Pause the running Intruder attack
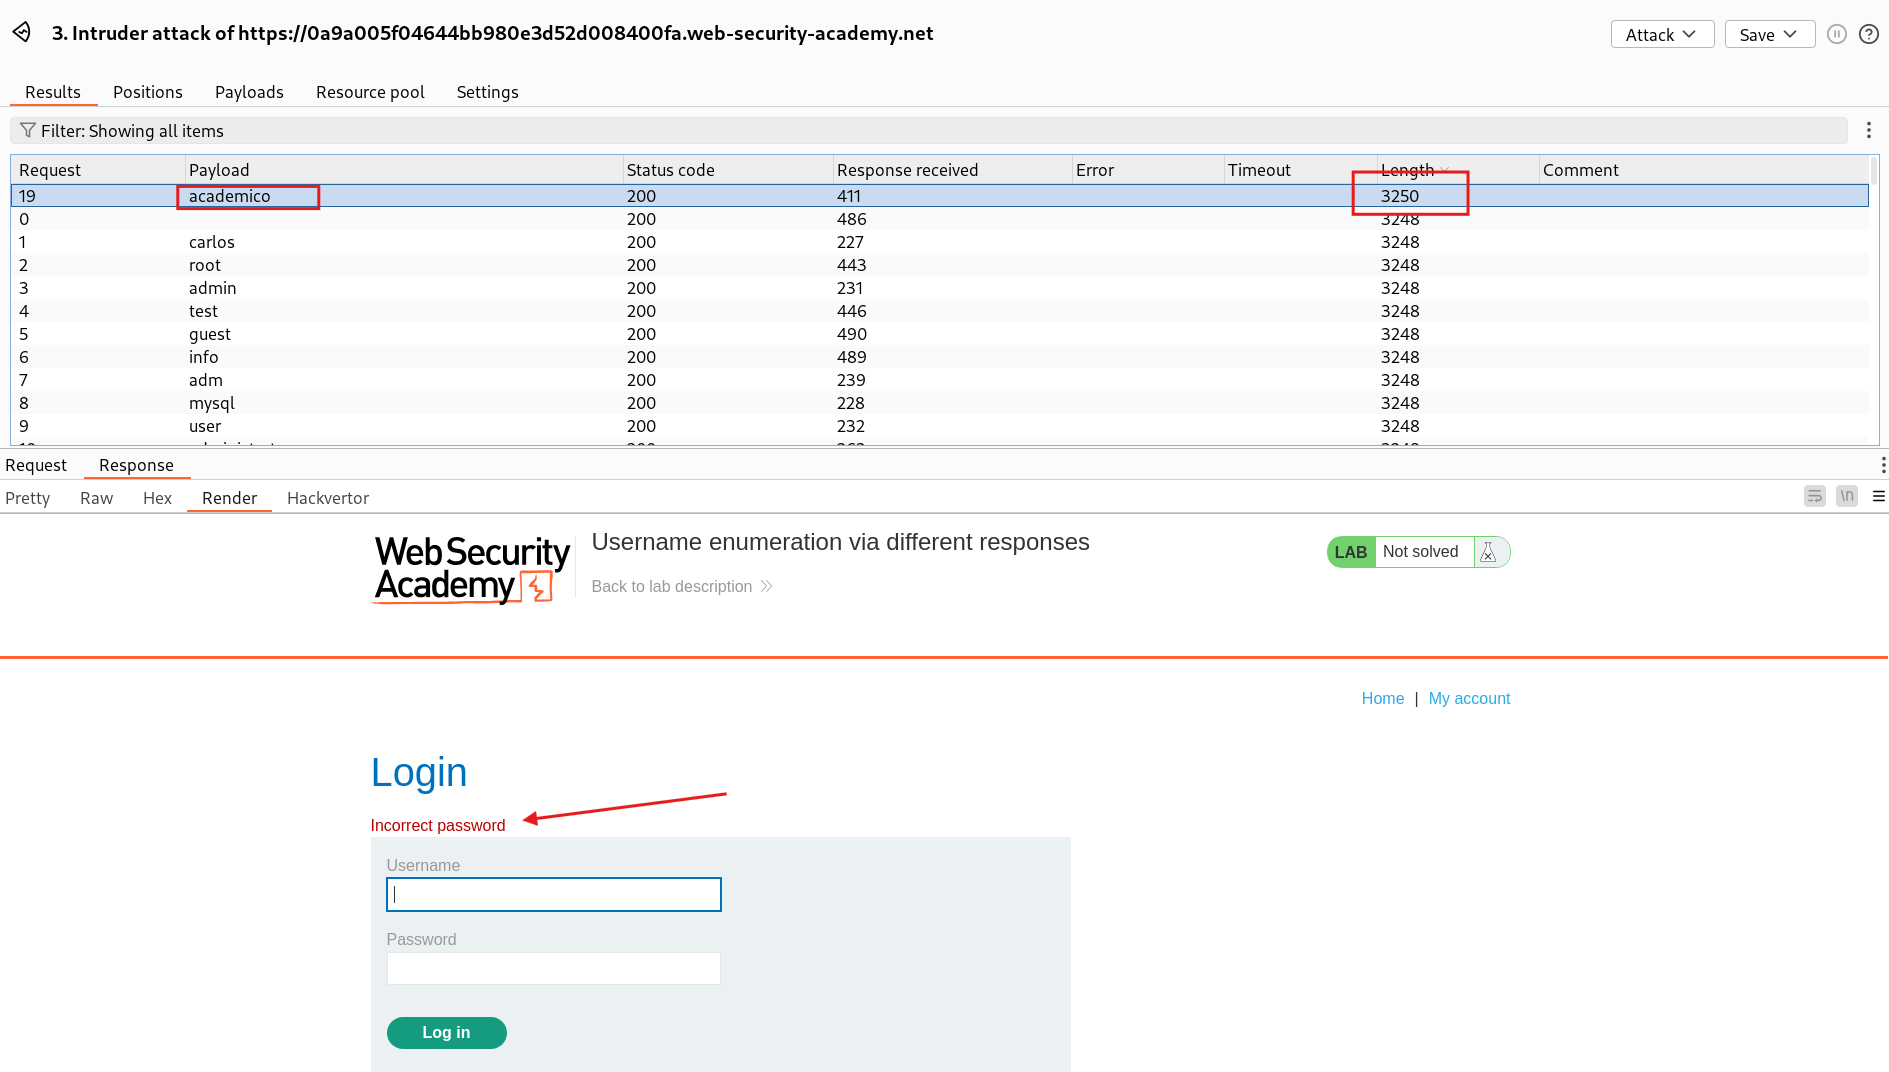 (1837, 33)
